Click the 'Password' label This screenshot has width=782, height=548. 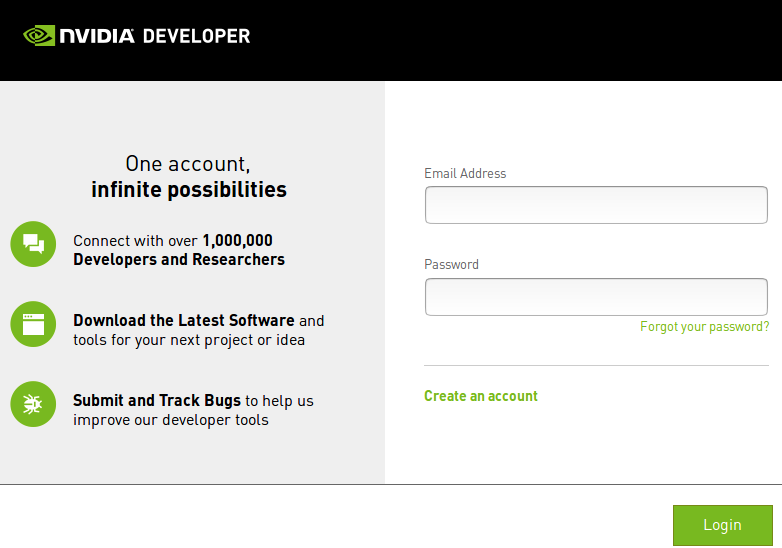pos(451,264)
